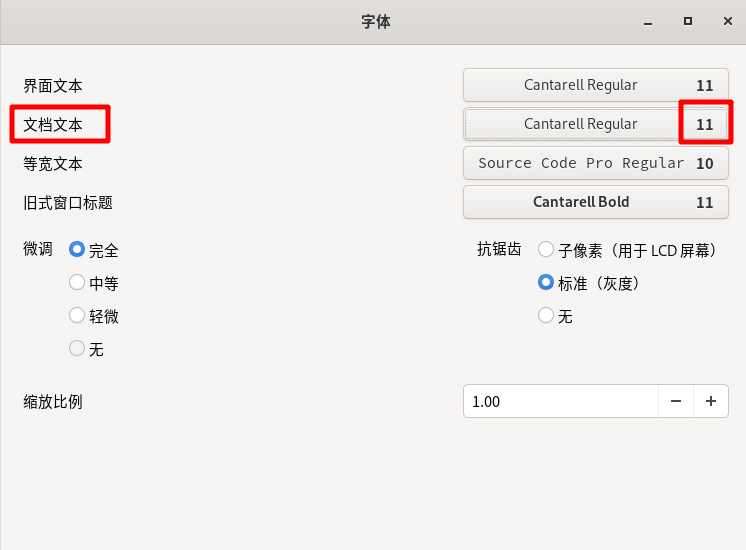This screenshot has width=746, height=550.
Task: Select 无 under the hinting group
Action: tap(77, 349)
